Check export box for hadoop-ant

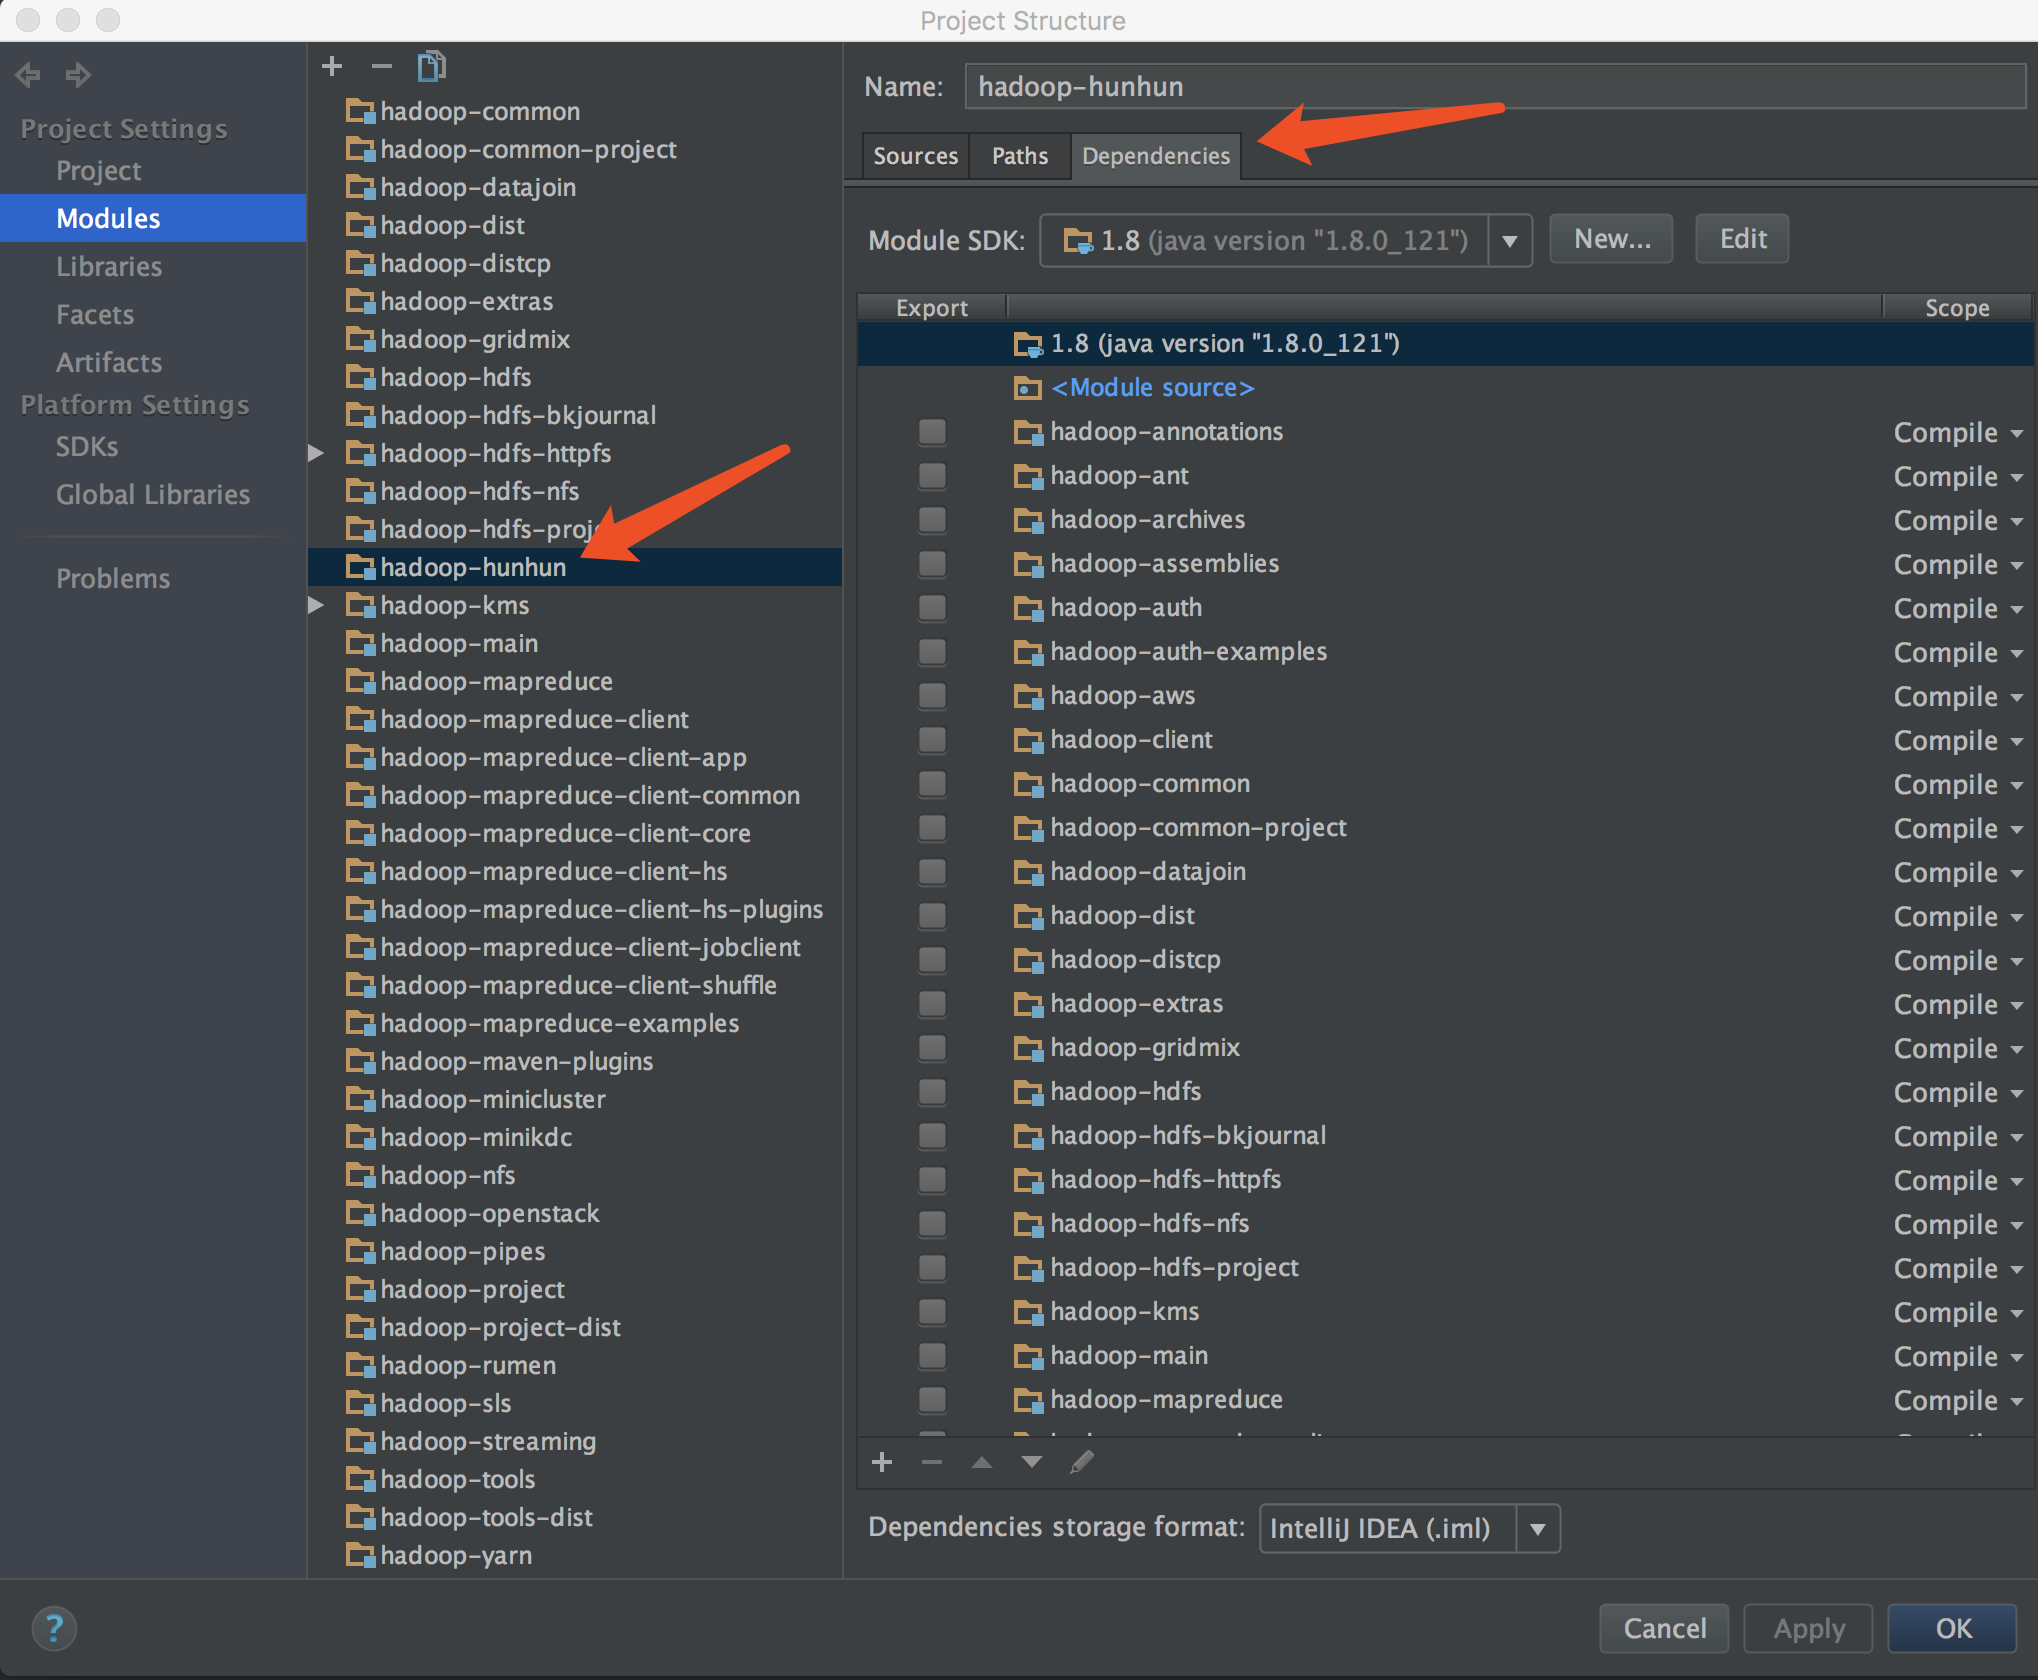(932, 476)
